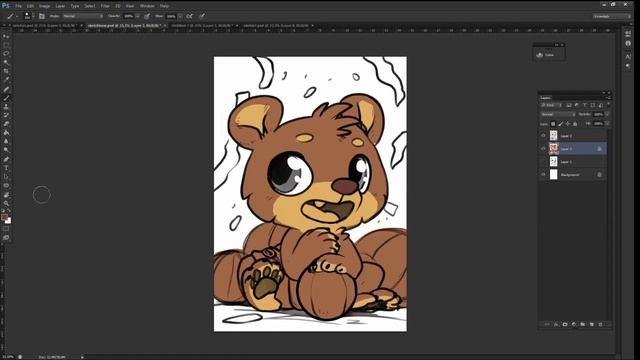
Task: Open layer Opacity dropdown arrow
Action: tap(607, 114)
